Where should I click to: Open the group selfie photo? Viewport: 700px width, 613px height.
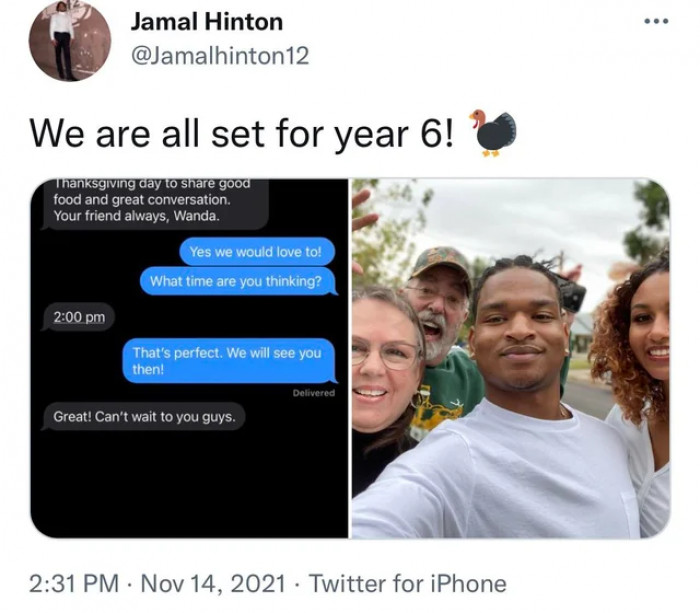[511, 358]
